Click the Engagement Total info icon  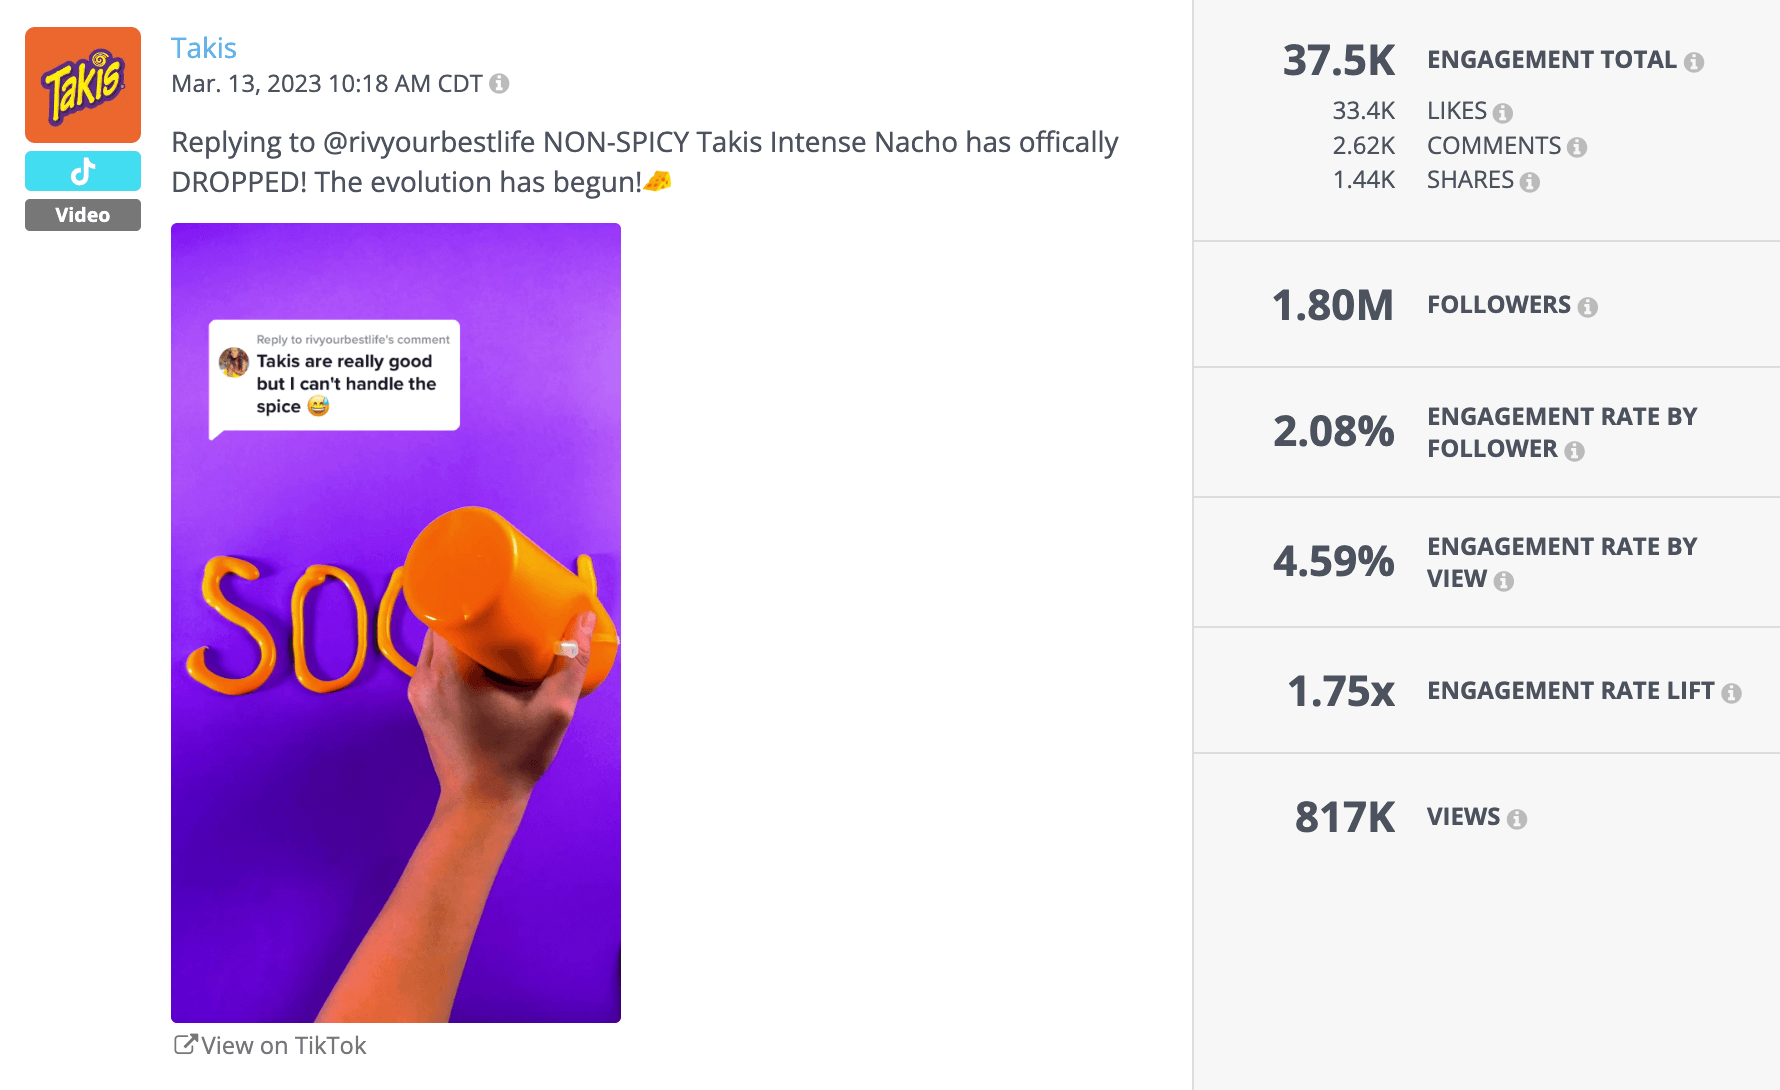click(x=1694, y=60)
